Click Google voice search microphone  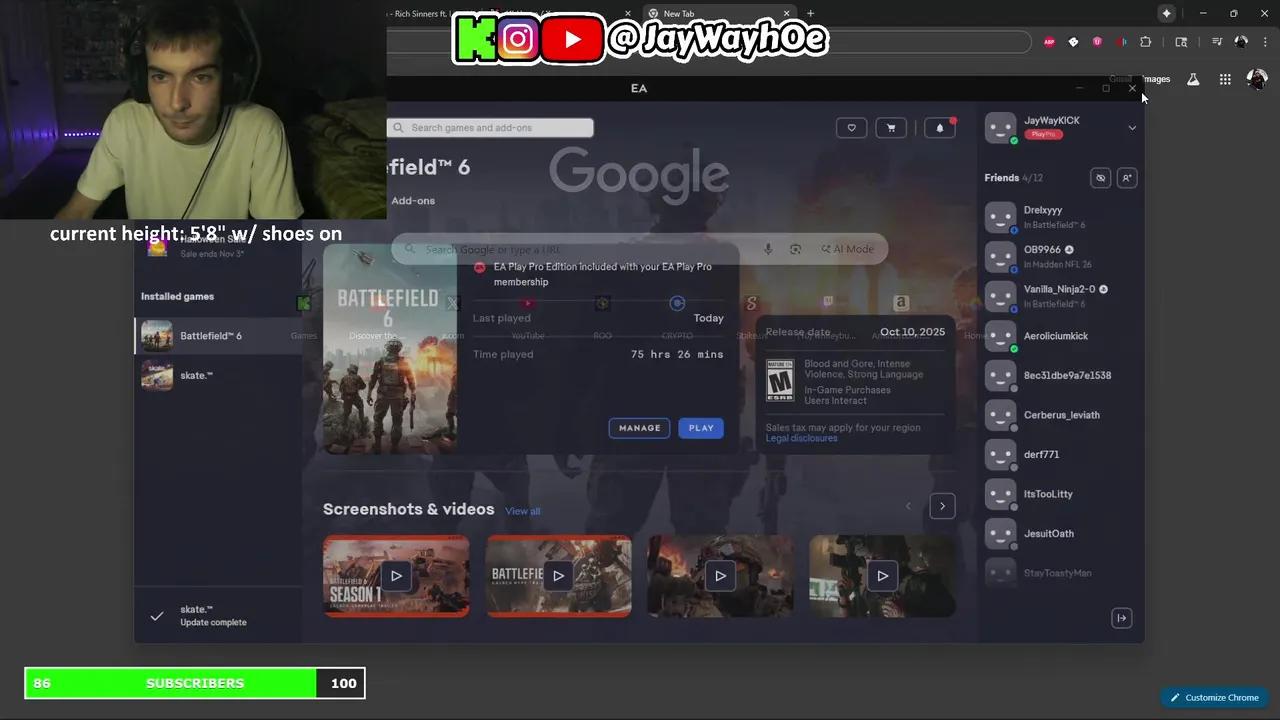pos(768,249)
